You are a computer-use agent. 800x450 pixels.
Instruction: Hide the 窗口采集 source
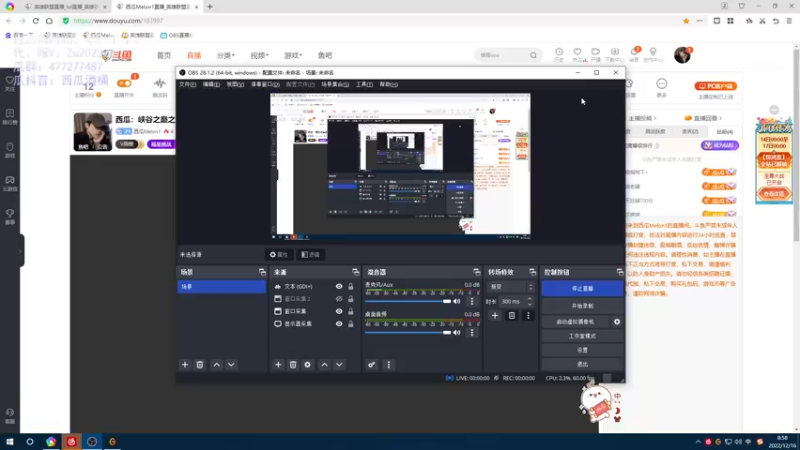(339, 311)
